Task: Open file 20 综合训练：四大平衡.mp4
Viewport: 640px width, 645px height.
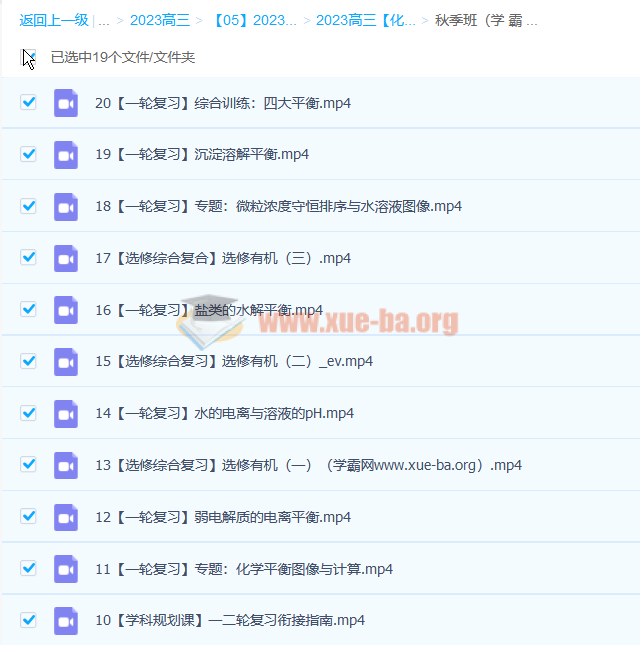Action: tap(222, 103)
